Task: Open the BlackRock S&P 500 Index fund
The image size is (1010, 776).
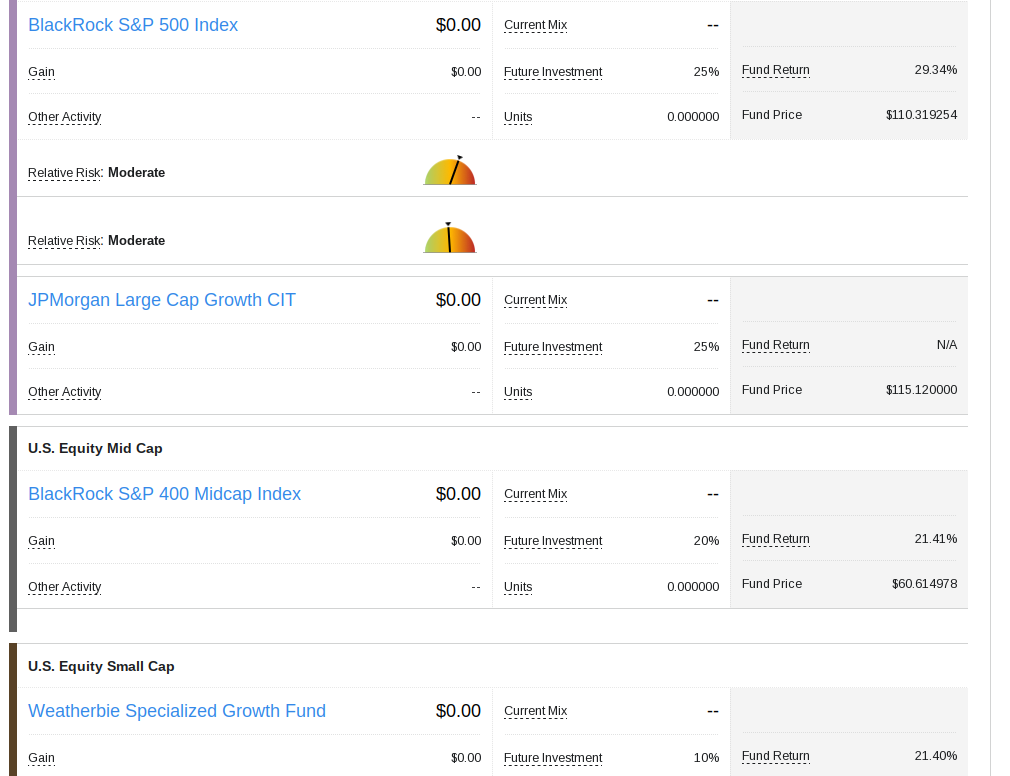Action: (x=133, y=25)
